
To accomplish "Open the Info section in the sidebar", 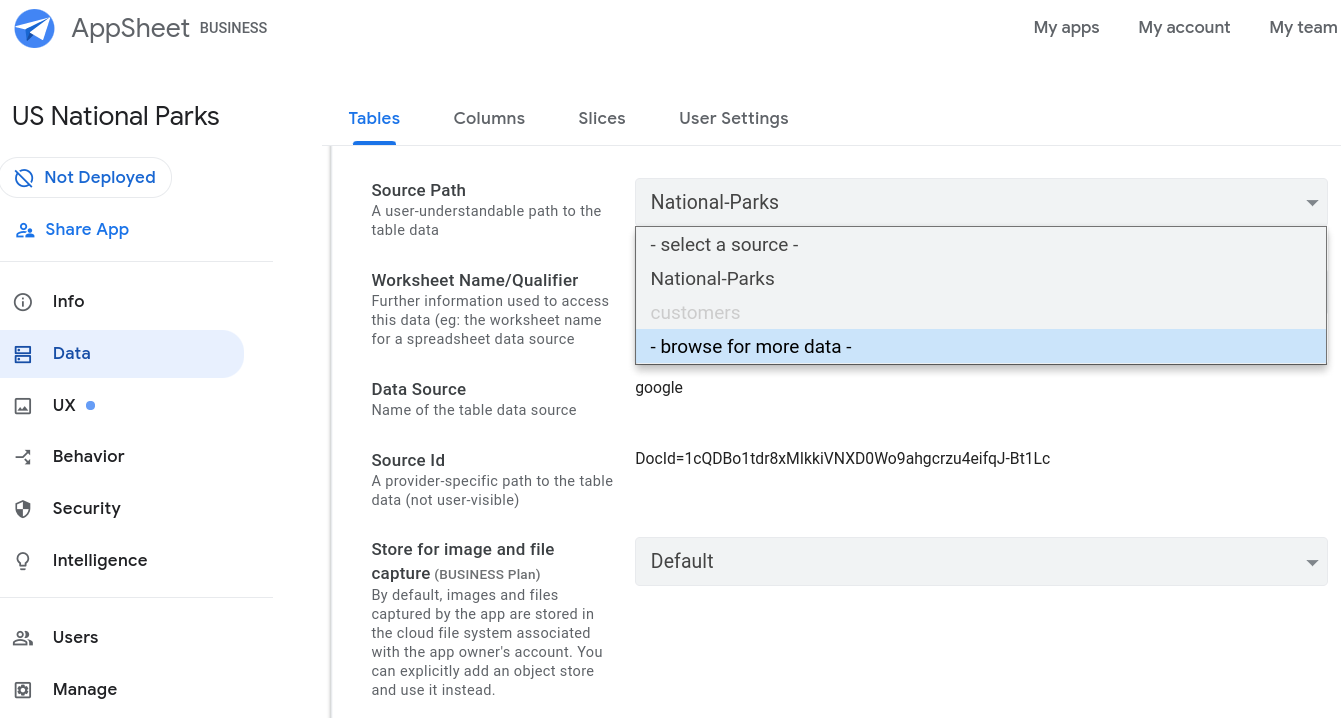I will tap(70, 301).
